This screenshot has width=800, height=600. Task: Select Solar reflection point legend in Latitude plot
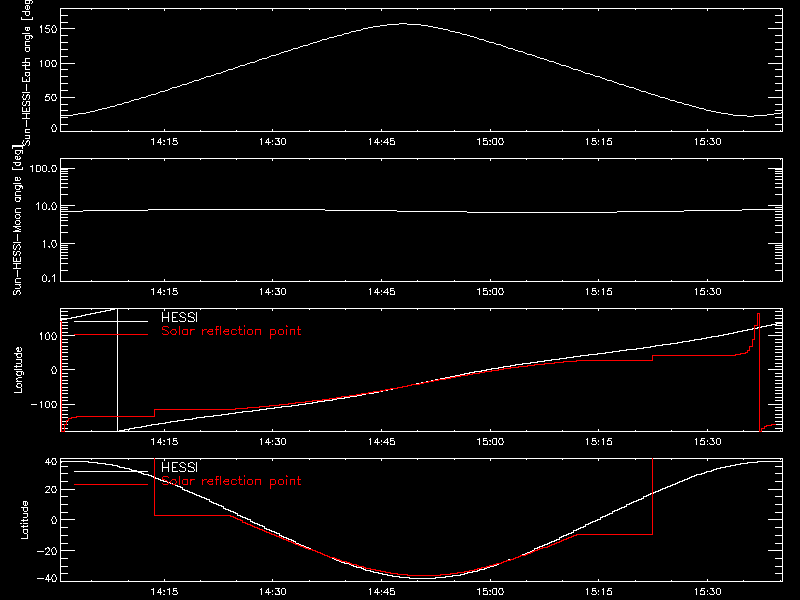pyautogui.click(x=231, y=481)
